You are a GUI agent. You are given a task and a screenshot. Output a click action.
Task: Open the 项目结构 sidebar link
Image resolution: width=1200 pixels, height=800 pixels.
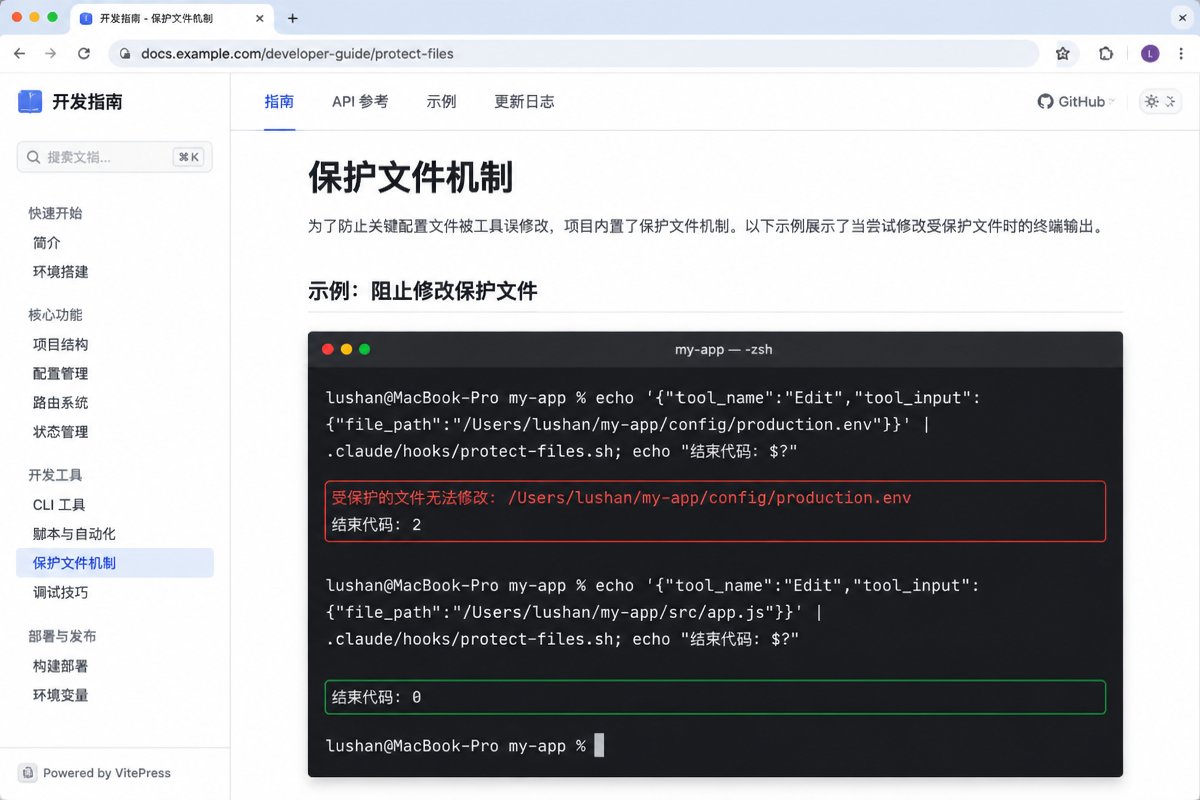pos(60,344)
